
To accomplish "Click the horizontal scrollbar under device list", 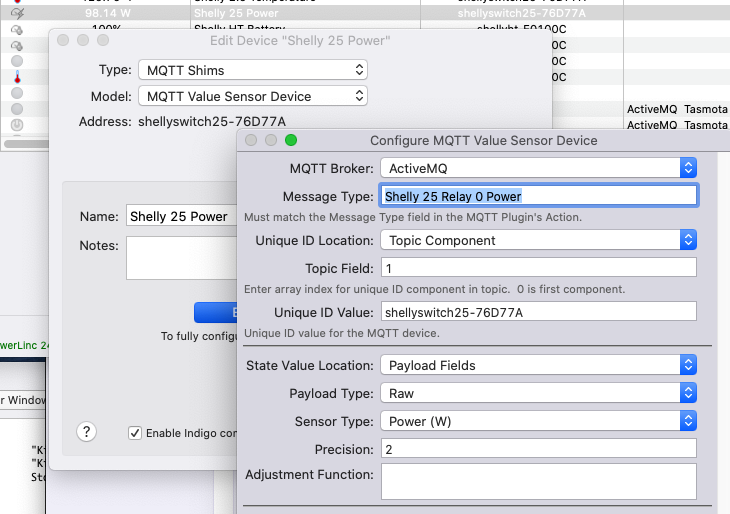I will tap(26, 144).
